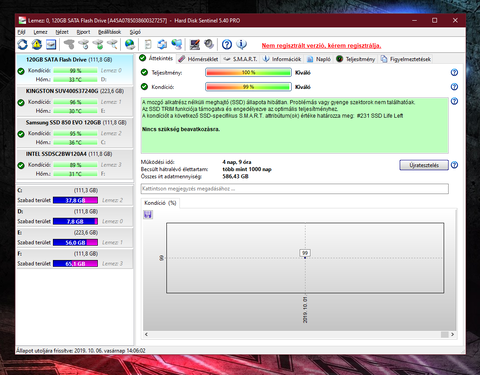
Task: Click the blue question mark toolbar help icon
Action: click(227, 44)
